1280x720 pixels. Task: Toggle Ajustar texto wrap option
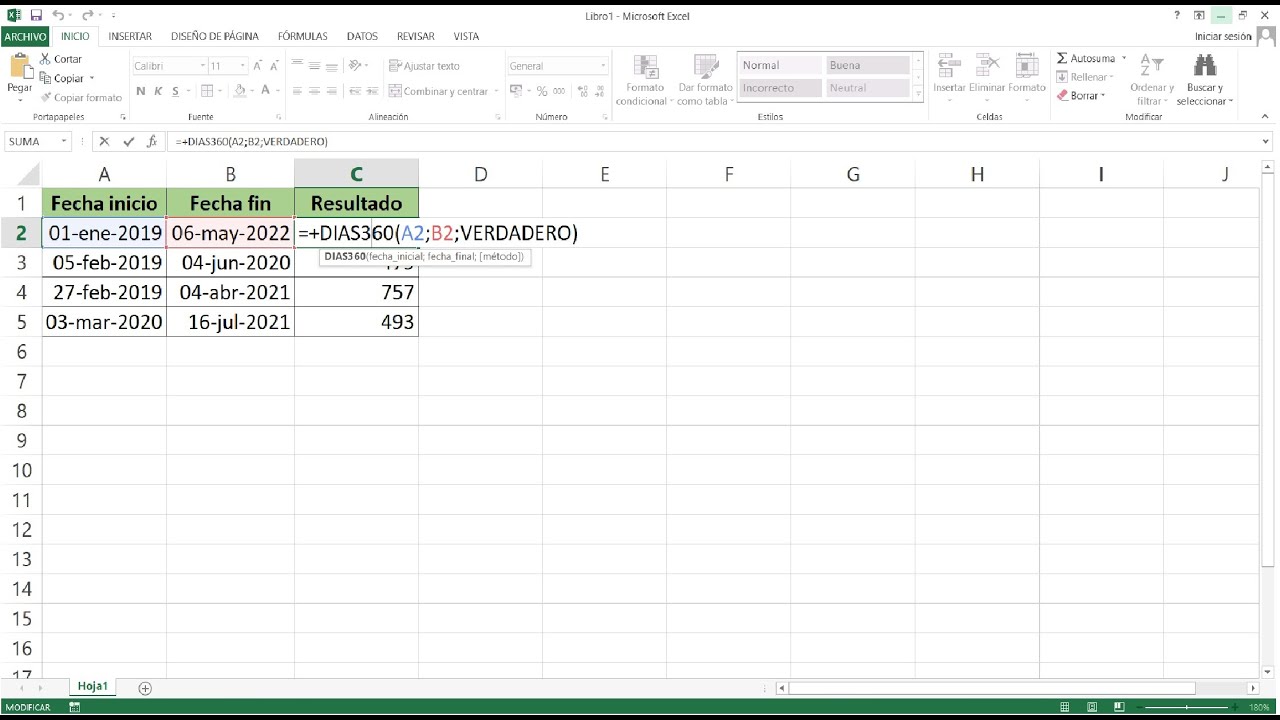click(425, 66)
